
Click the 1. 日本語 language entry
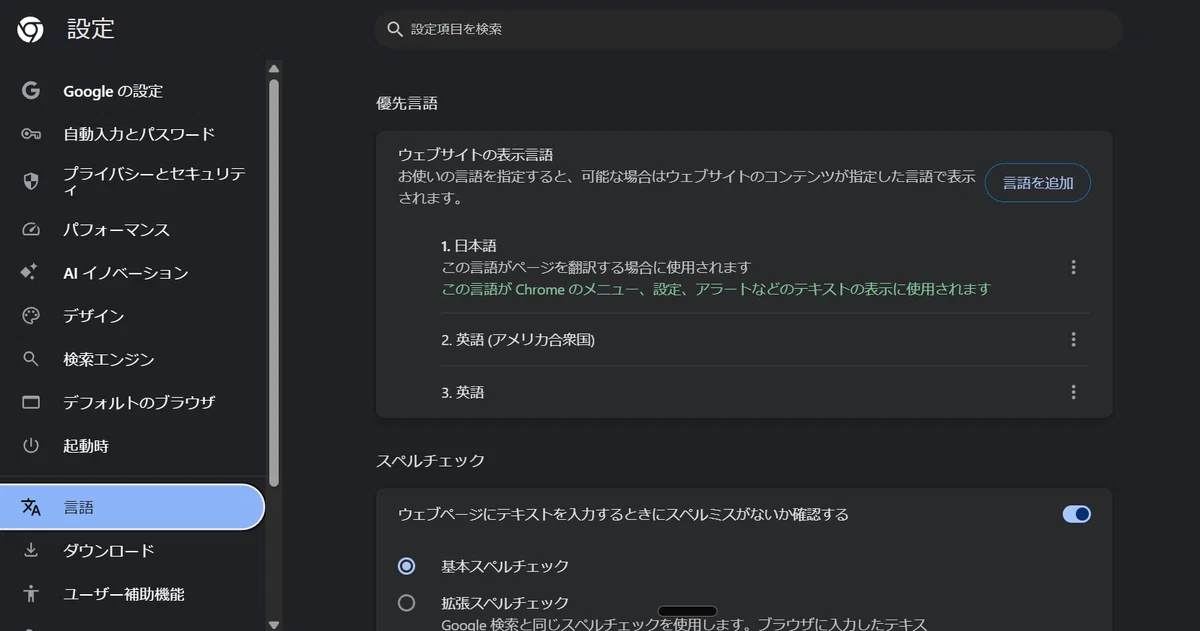point(469,246)
